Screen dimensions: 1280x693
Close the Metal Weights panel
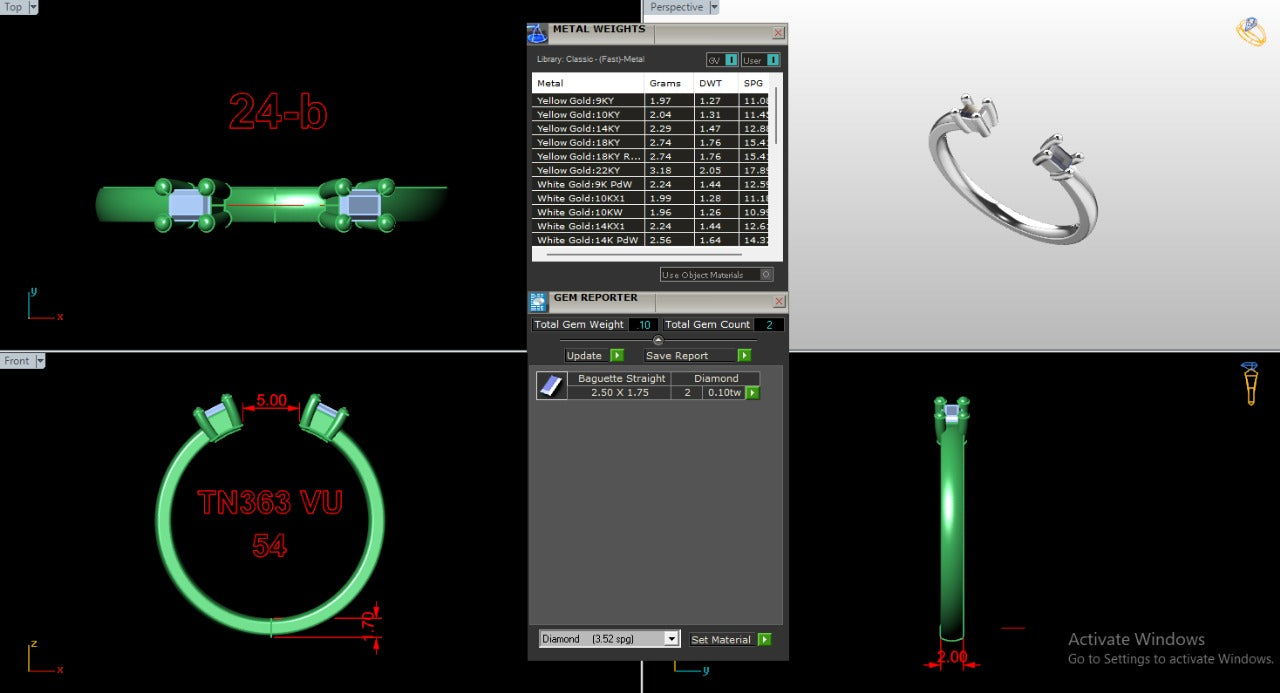[x=779, y=33]
